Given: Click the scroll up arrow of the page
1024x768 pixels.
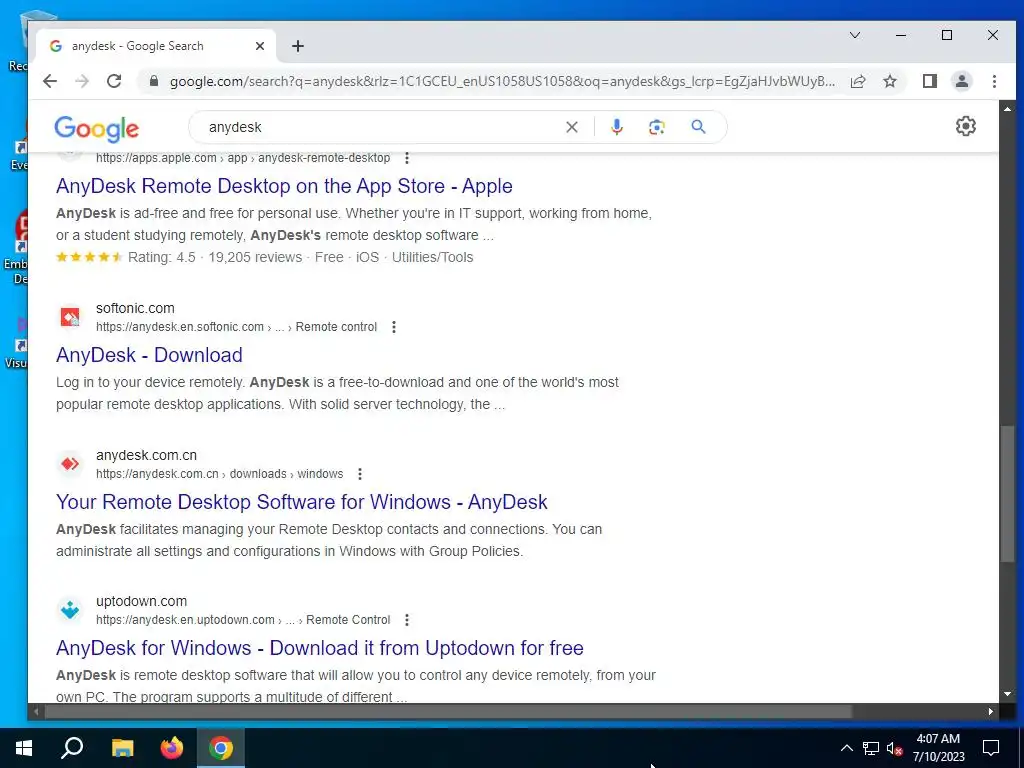Looking at the screenshot, I should 1007,108.
